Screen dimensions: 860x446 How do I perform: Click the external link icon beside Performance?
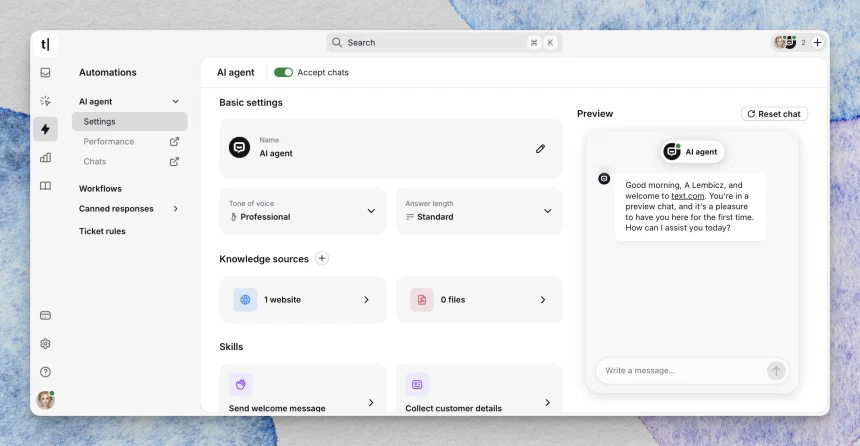[x=174, y=142]
